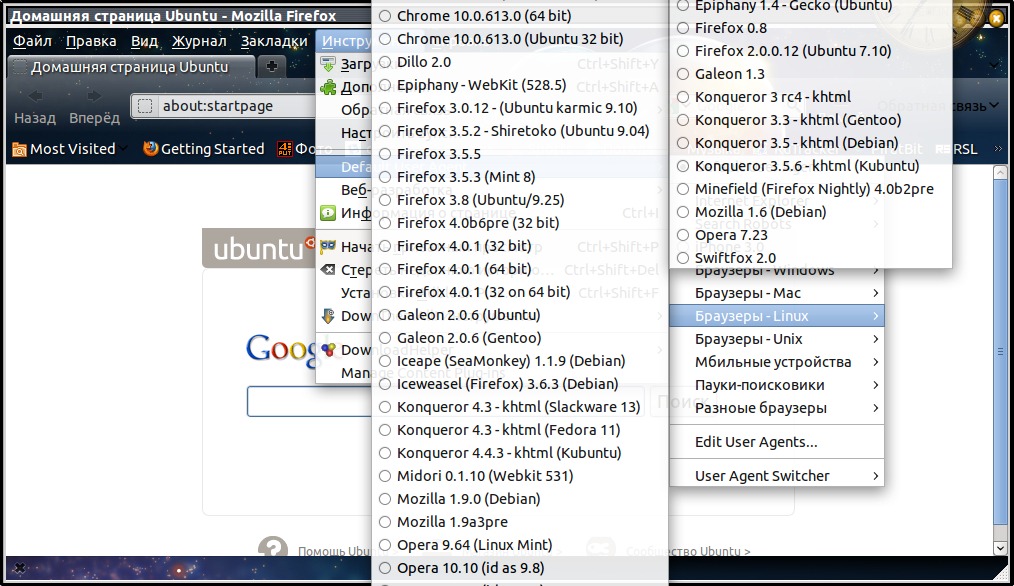Switch to the Домашняя страница Ubuntu tab
Image resolution: width=1014 pixels, height=586 pixels.
131,67
